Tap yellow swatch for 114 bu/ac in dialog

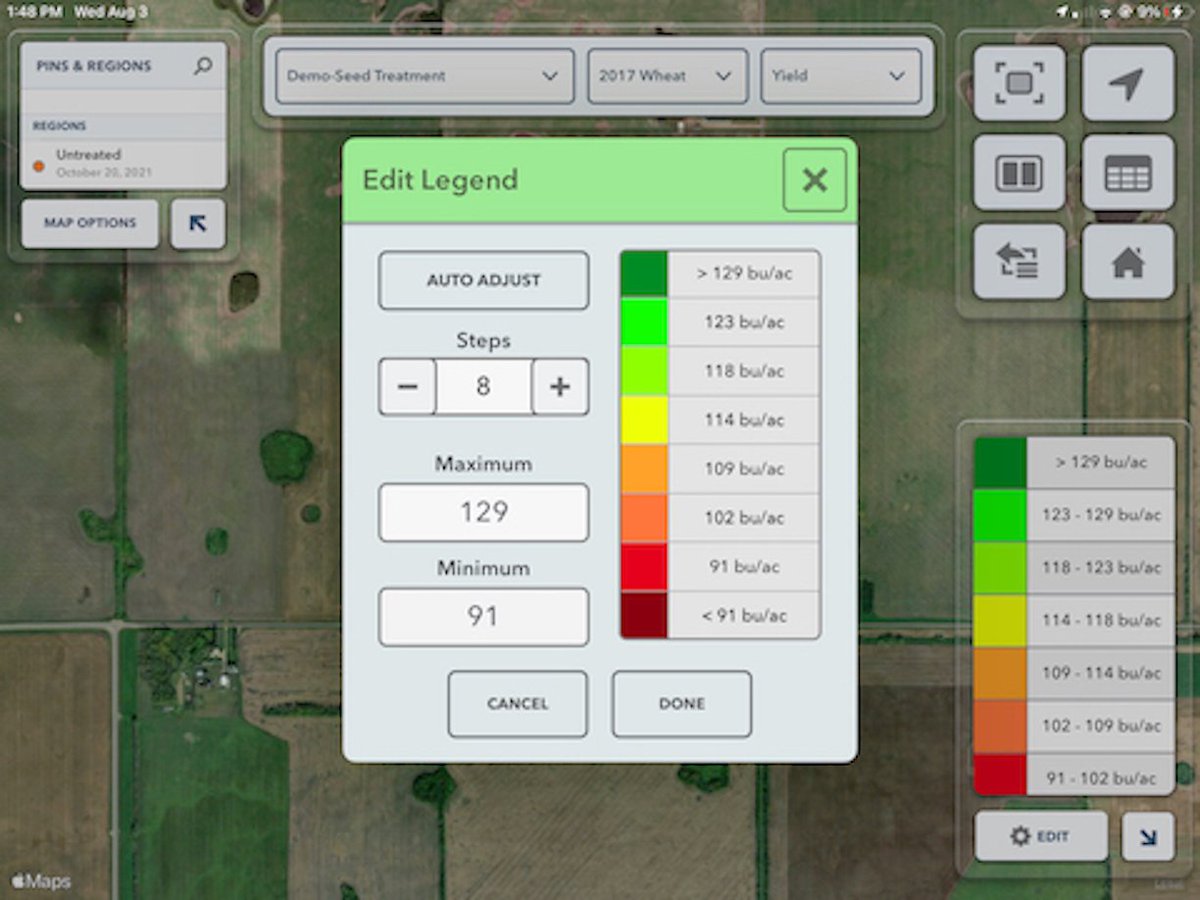pos(644,420)
